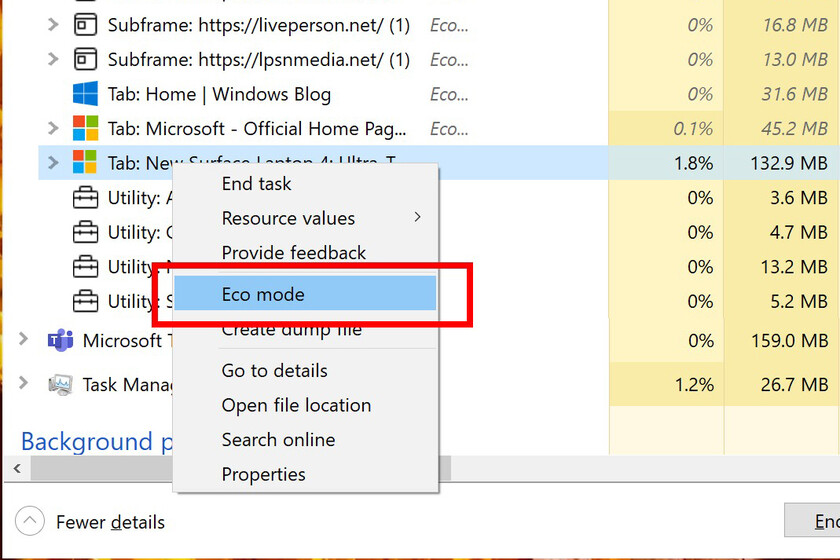840x560 pixels.
Task: Click the 1.2% CPU value for Task Manager
Action: [694, 384]
